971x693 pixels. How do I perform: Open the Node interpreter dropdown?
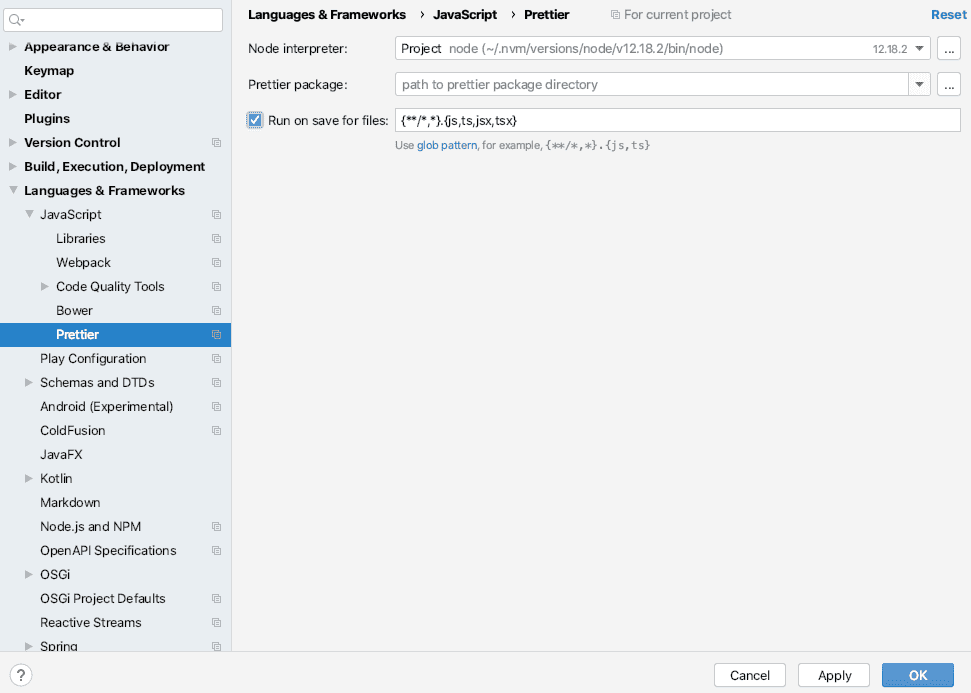coord(920,48)
